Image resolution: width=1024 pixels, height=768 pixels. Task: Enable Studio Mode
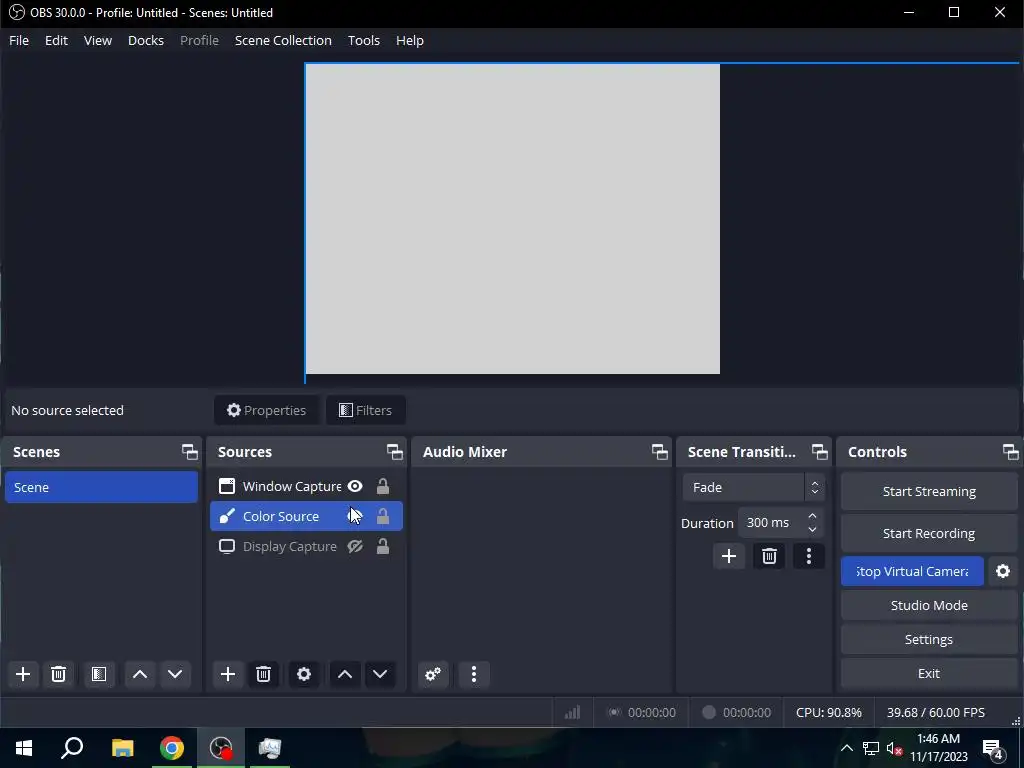(x=929, y=605)
